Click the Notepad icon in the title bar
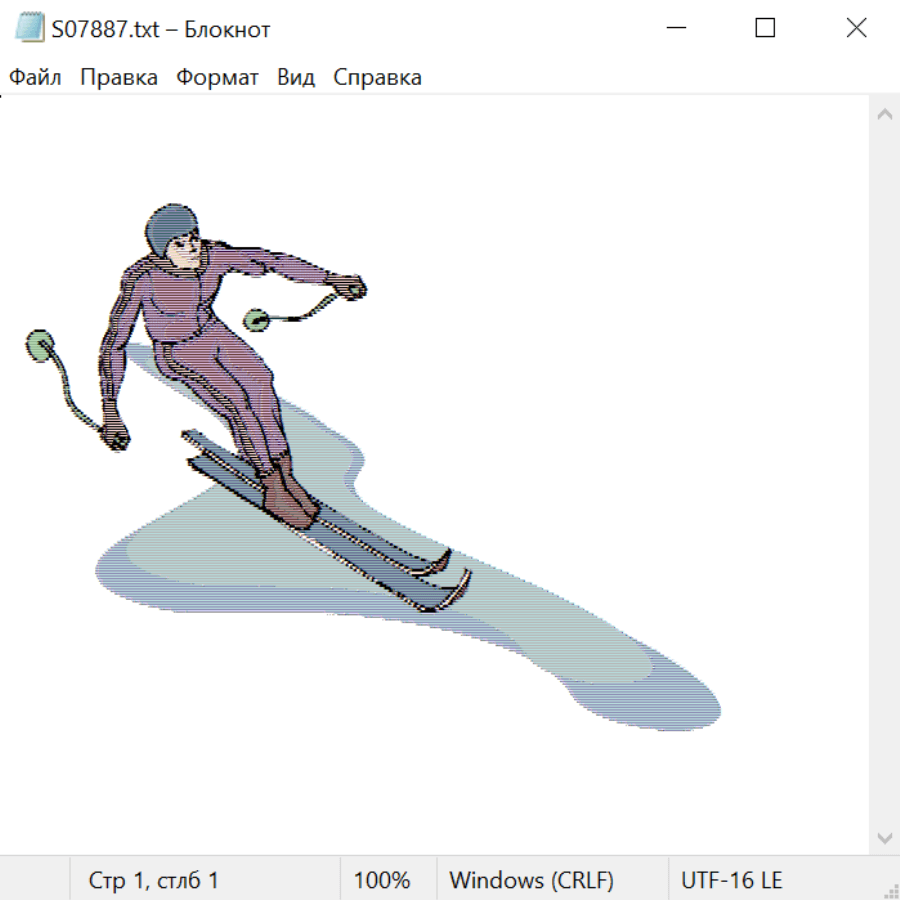Image resolution: width=900 pixels, height=900 pixels. click(29, 28)
